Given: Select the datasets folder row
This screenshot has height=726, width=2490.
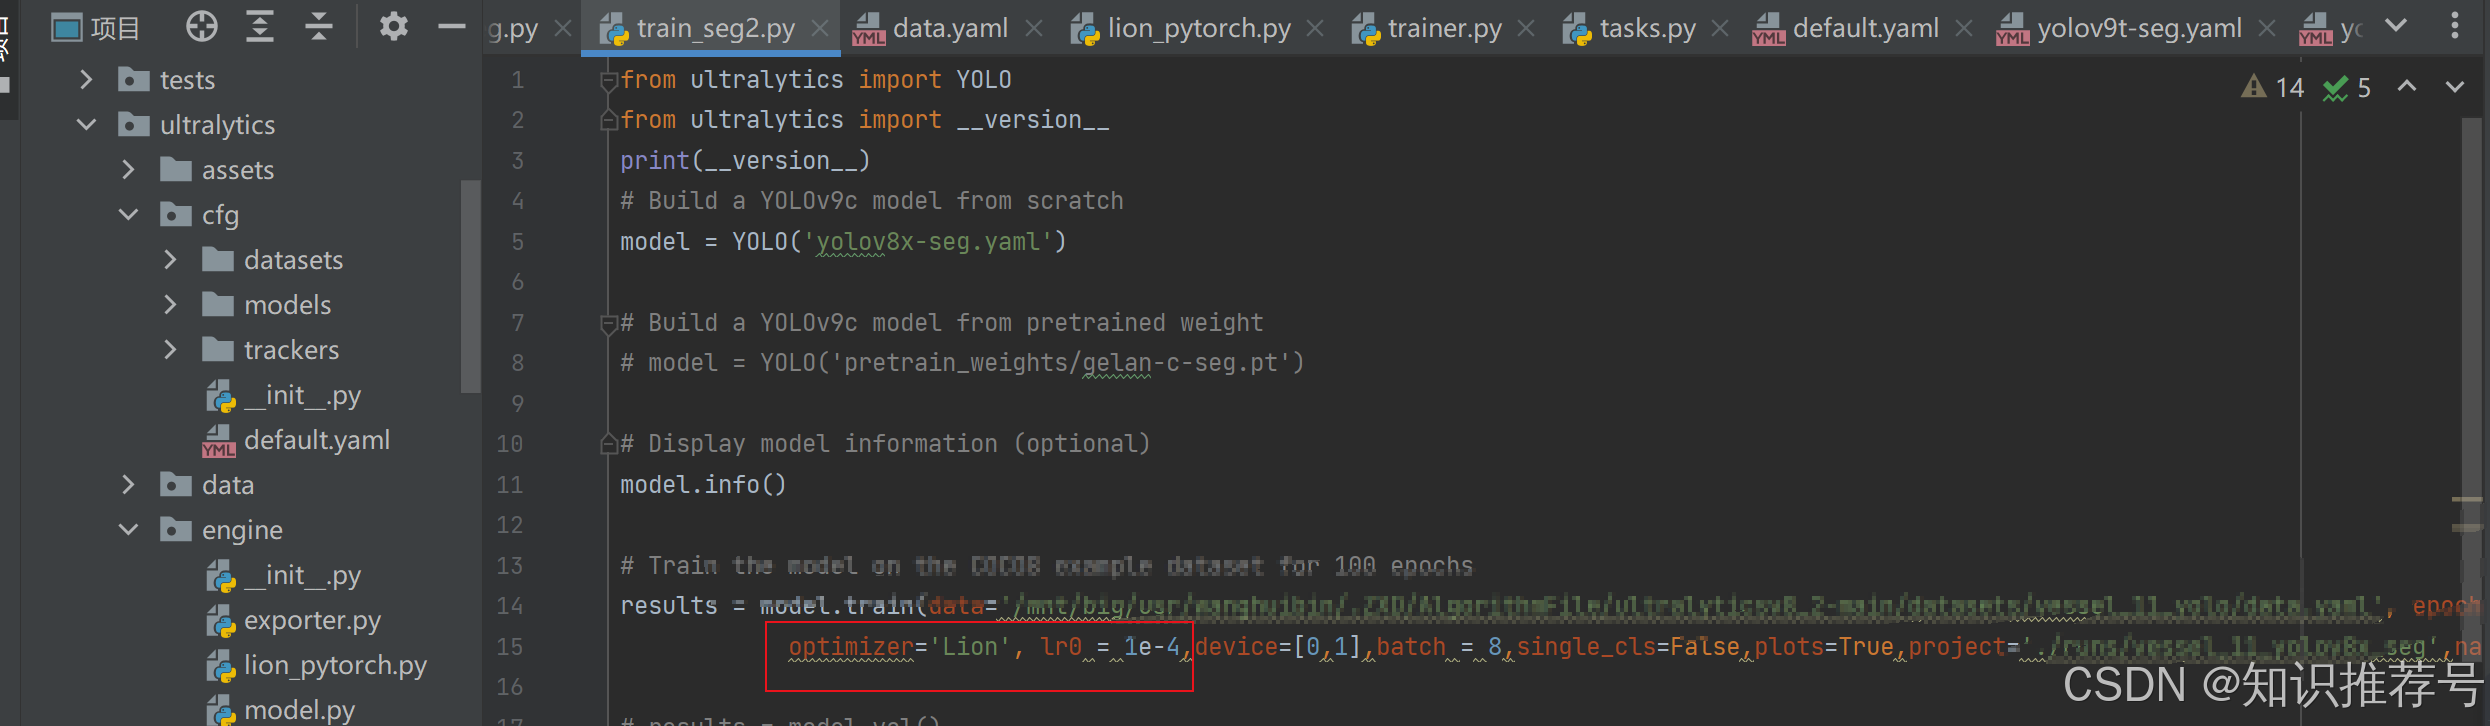Looking at the screenshot, I should coord(272,260).
